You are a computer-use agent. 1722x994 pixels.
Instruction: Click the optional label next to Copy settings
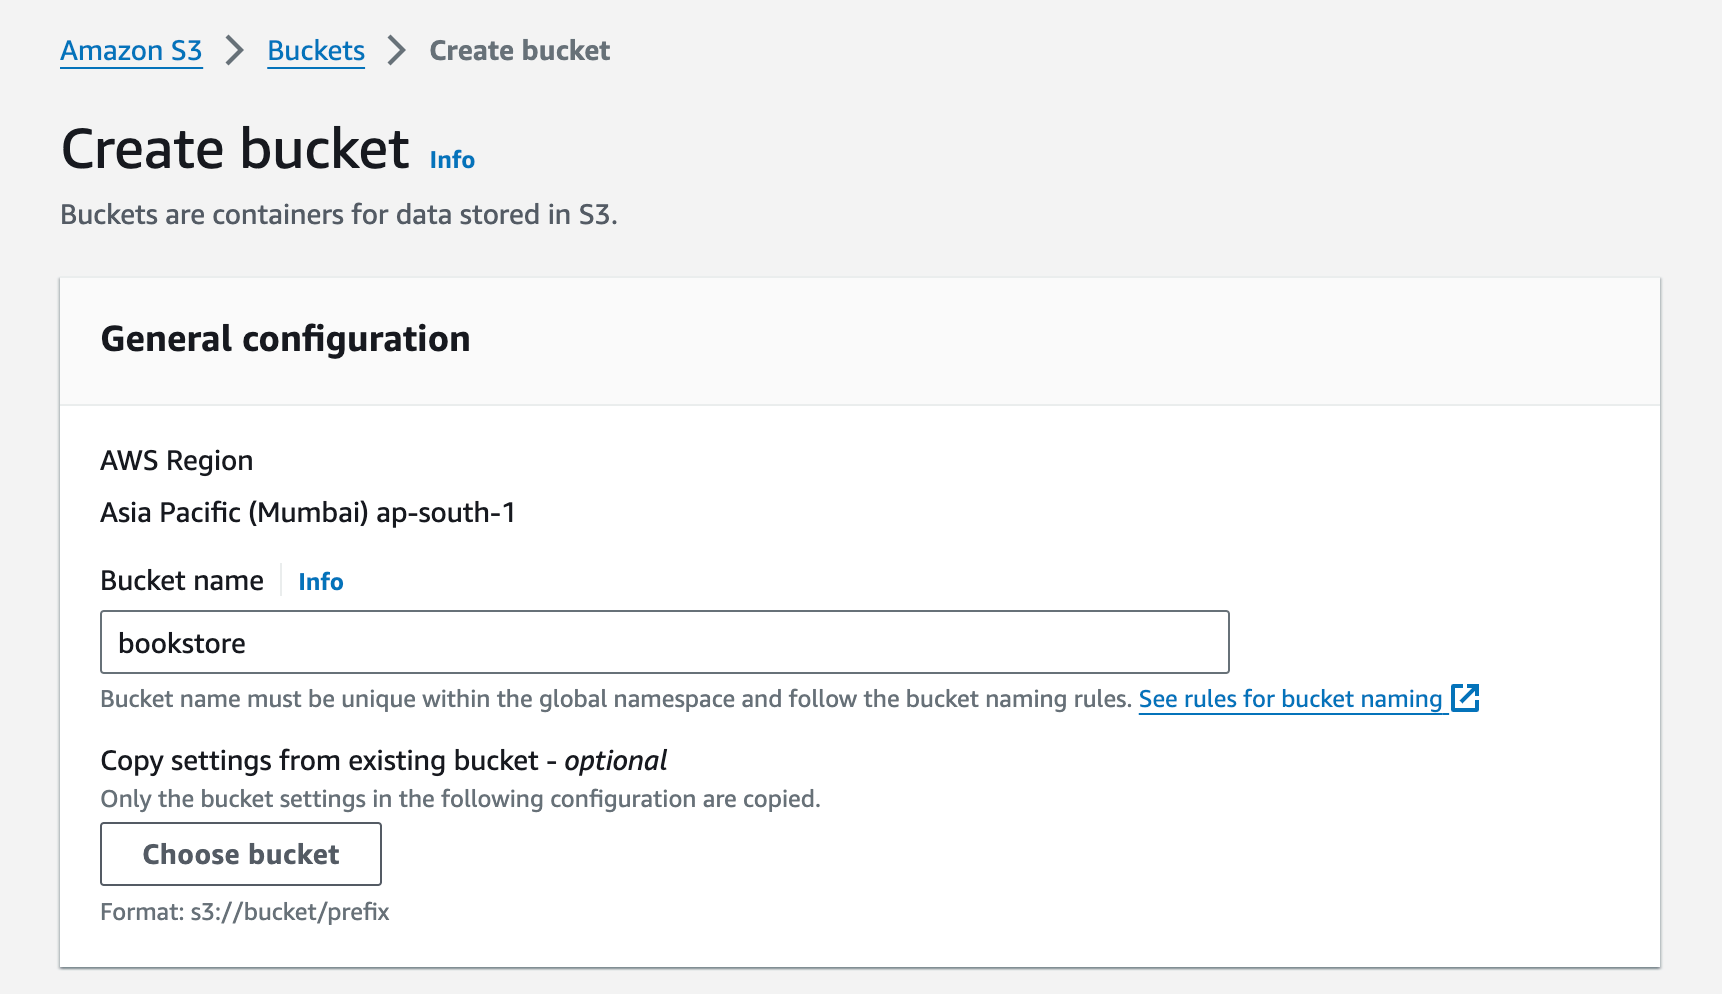point(615,760)
